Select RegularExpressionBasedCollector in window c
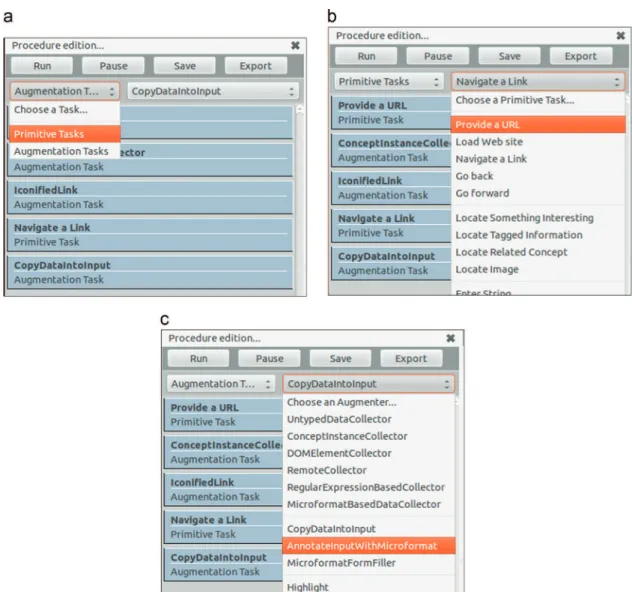This screenshot has width=632, height=592. click(369, 487)
